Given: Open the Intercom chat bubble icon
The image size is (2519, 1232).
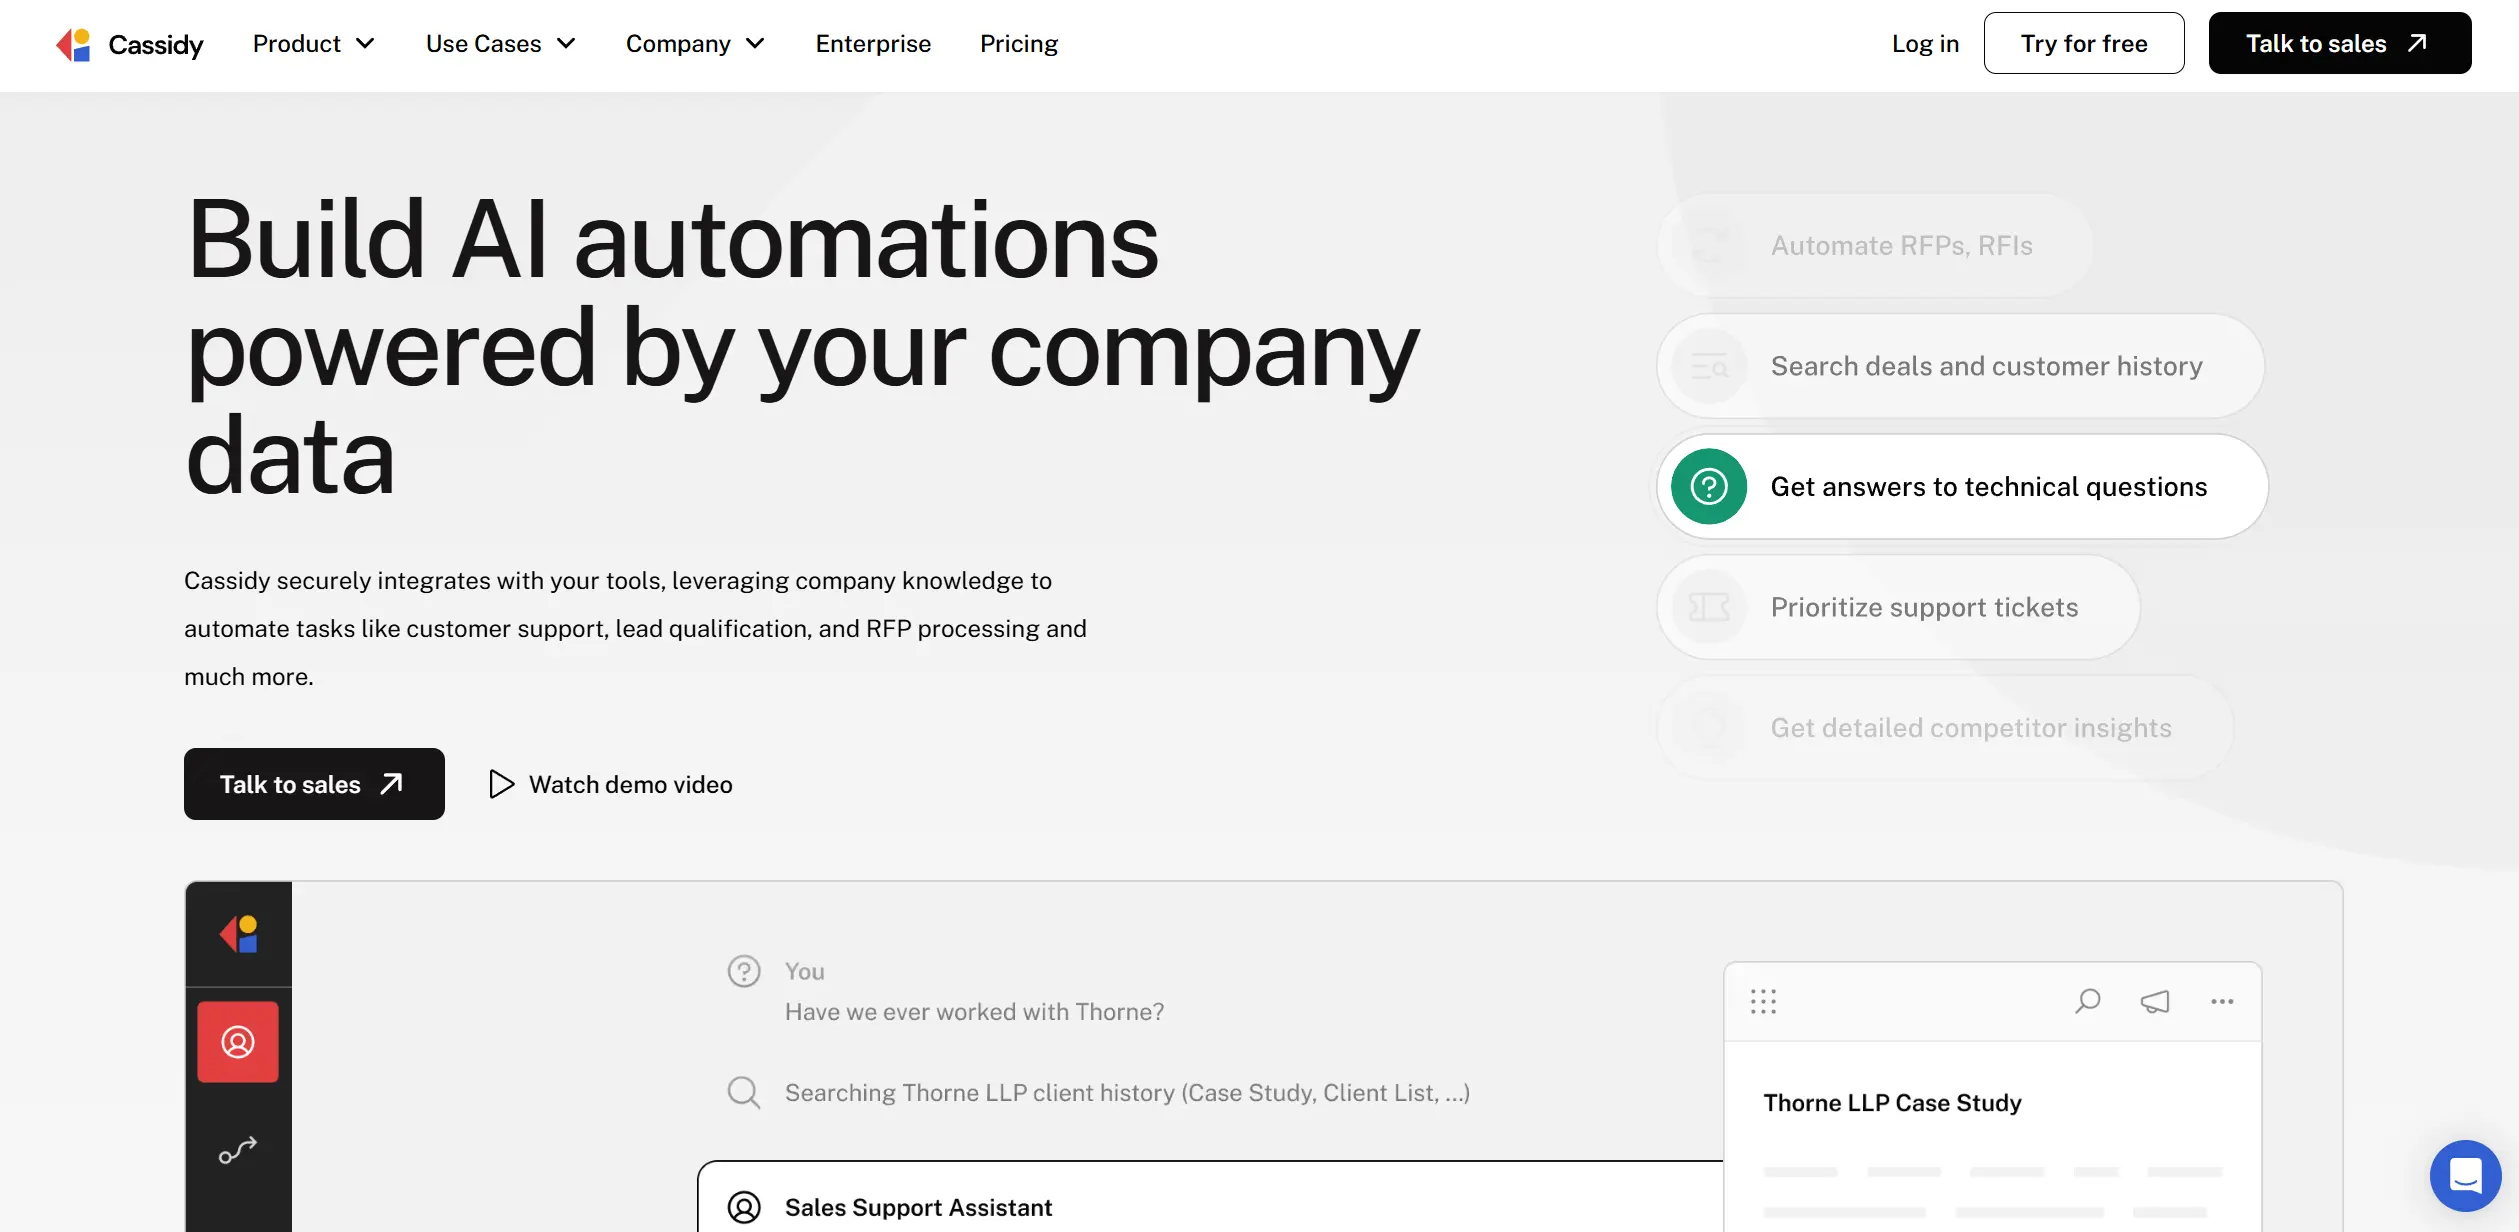Looking at the screenshot, I should tap(2465, 1175).
